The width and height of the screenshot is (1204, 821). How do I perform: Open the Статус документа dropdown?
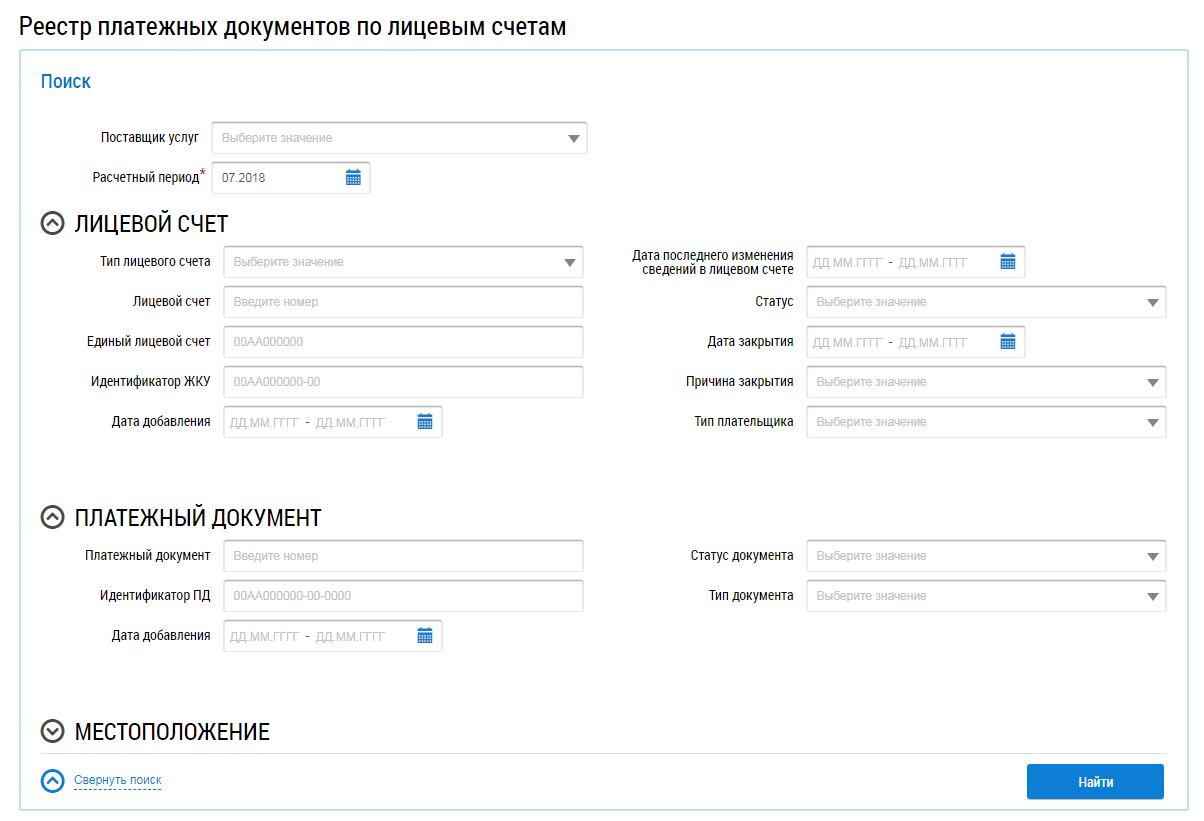(986, 556)
